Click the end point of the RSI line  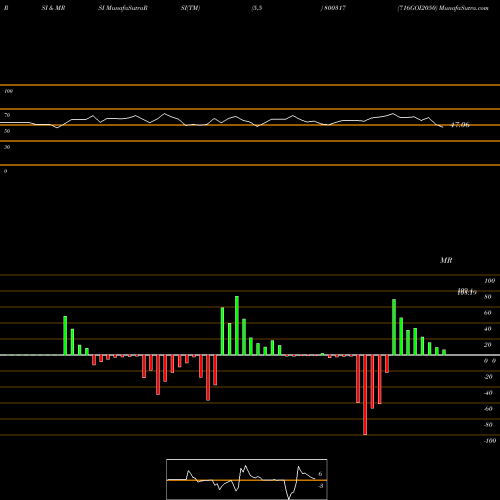click(x=443, y=127)
